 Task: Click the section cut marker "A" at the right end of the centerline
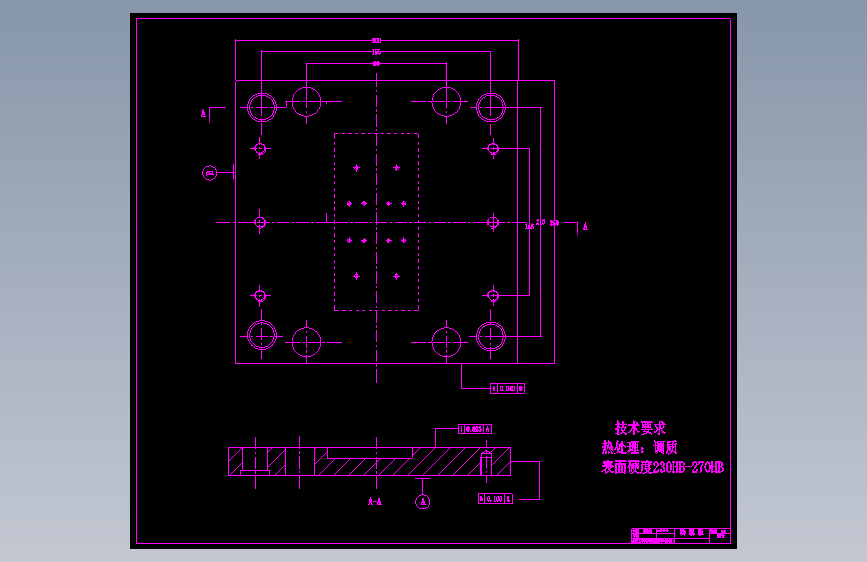[585, 226]
